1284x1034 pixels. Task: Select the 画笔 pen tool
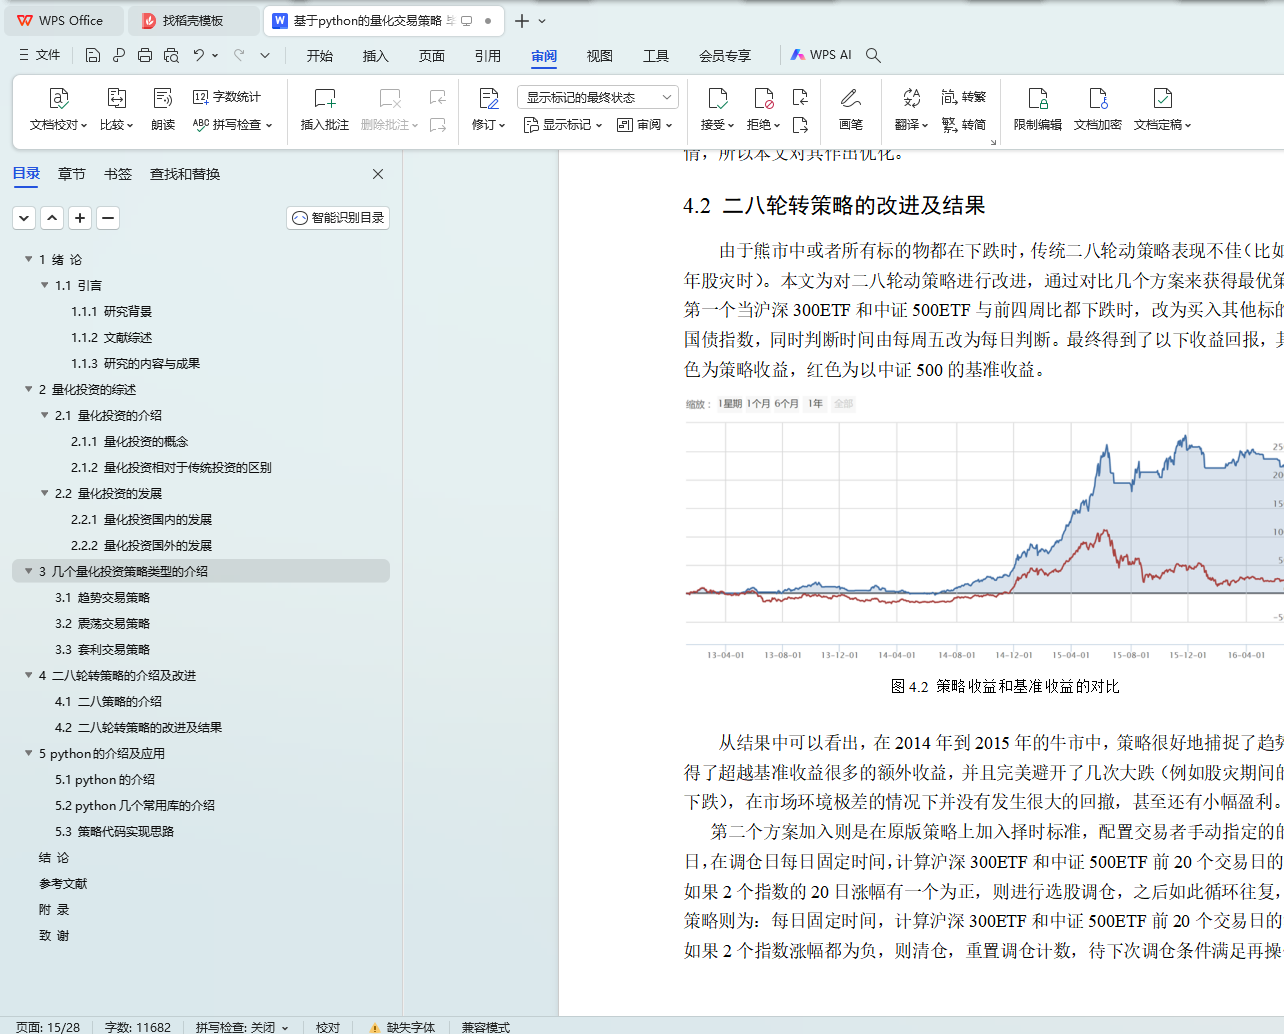[851, 109]
